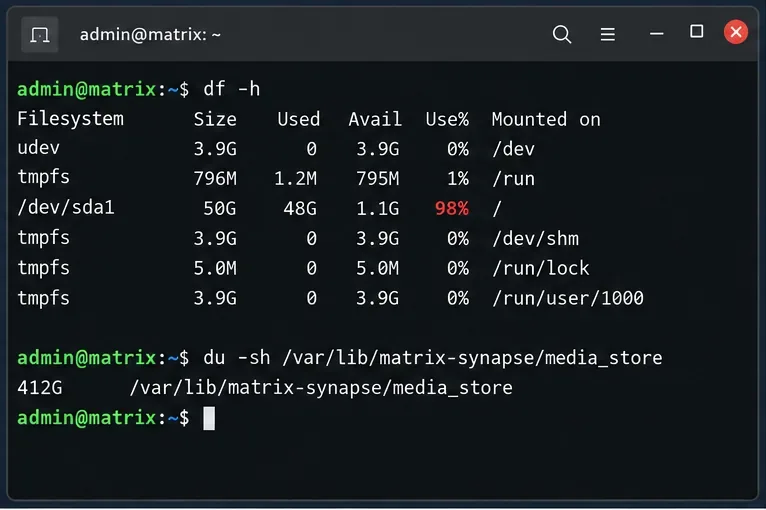
Task: Select the 'Mounted on' column header
Action: [546, 119]
